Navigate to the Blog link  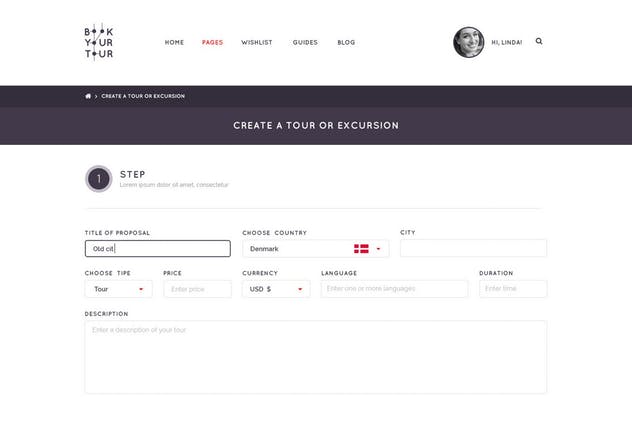[x=346, y=43]
